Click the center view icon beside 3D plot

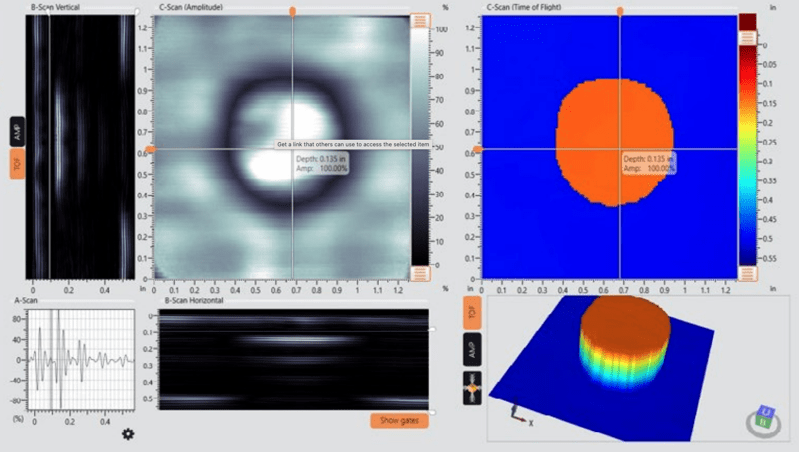click(x=472, y=388)
